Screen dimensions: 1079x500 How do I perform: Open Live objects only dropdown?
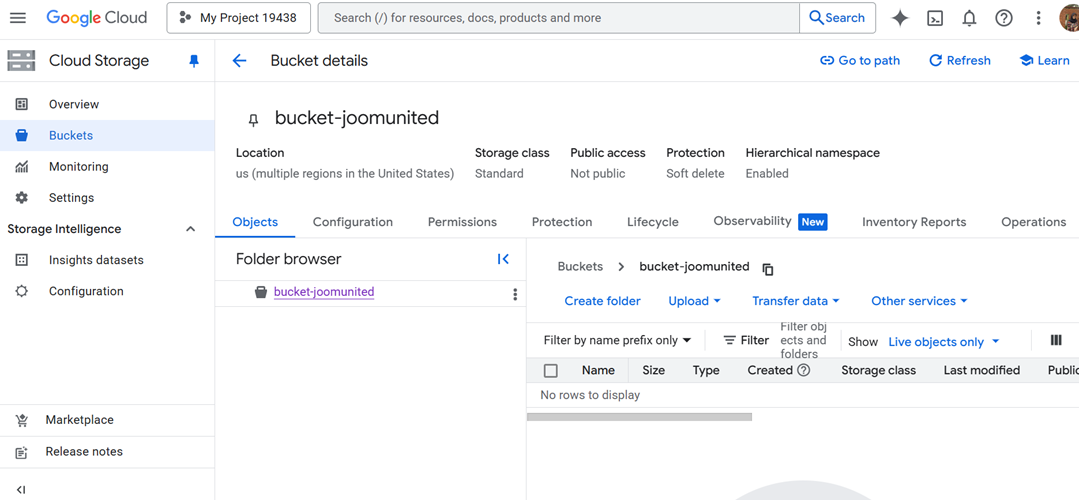[x=943, y=342]
